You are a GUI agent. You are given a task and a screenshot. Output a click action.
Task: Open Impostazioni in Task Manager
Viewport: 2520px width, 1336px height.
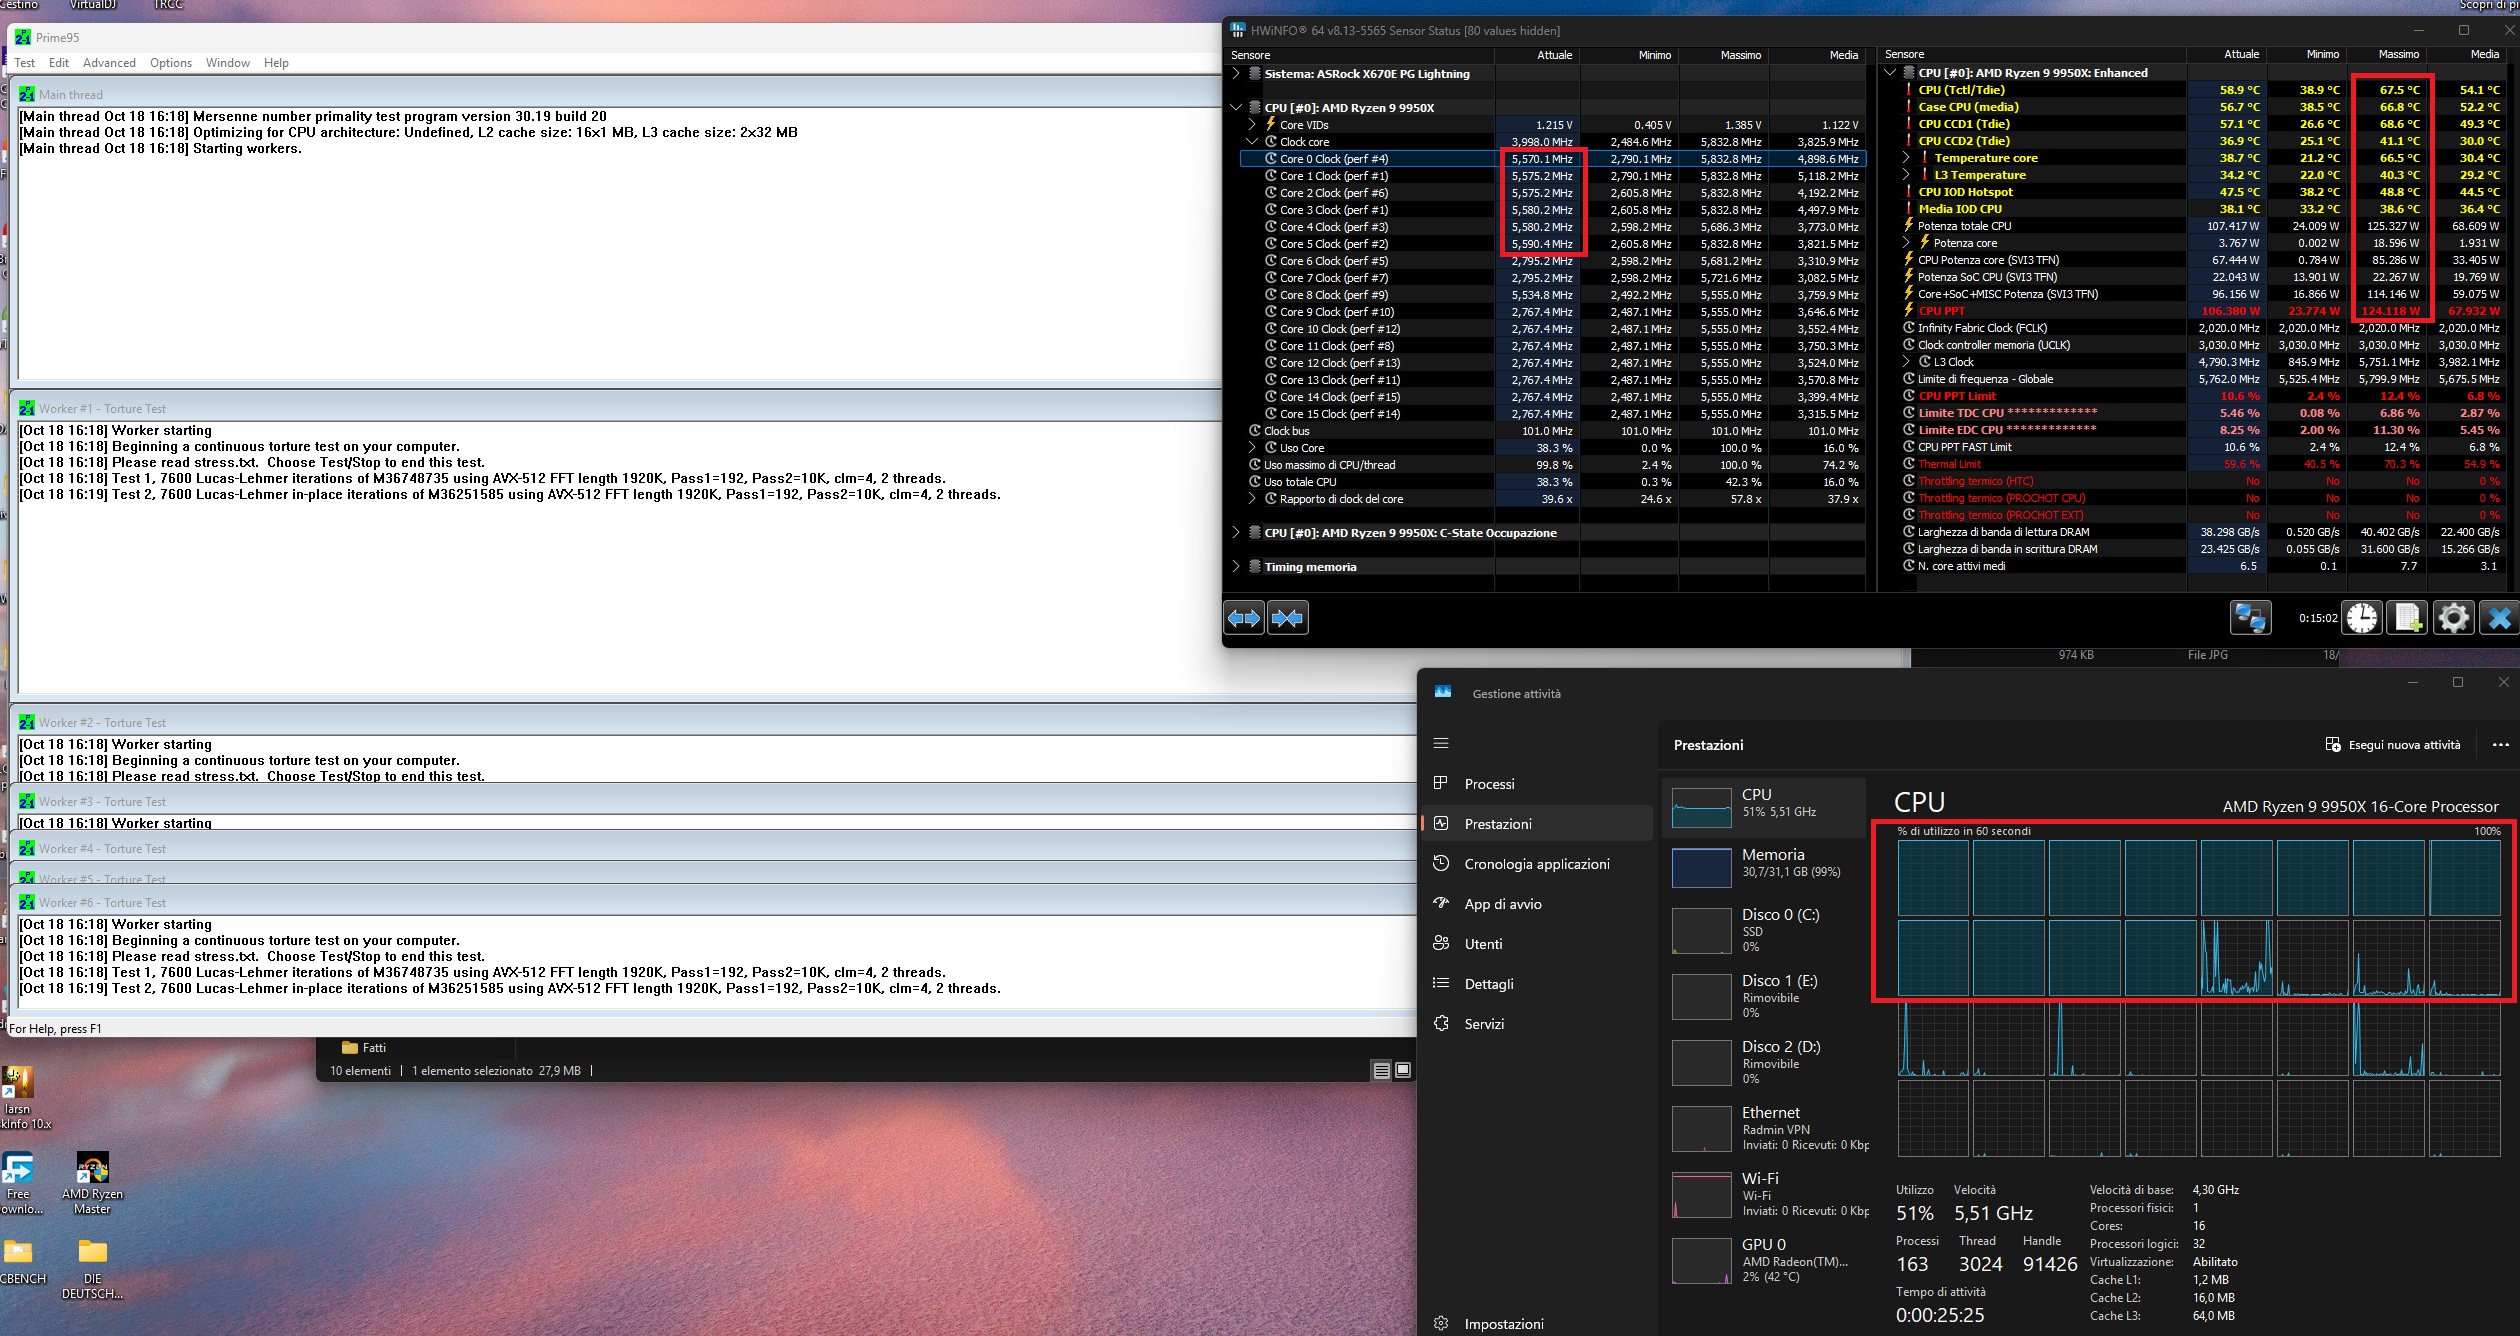click(x=1536, y=1323)
